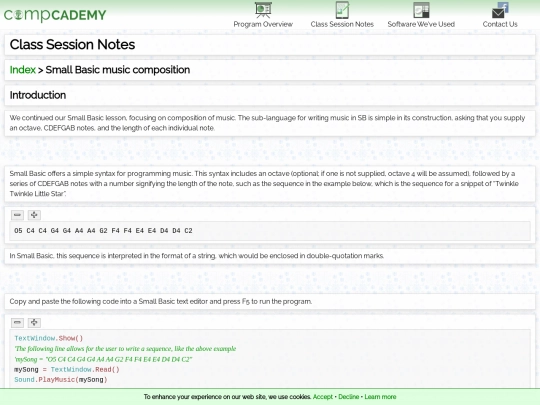The width and height of the screenshot is (540, 405).
Task: Click the CompCademy logo
Action: (x=55, y=15)
